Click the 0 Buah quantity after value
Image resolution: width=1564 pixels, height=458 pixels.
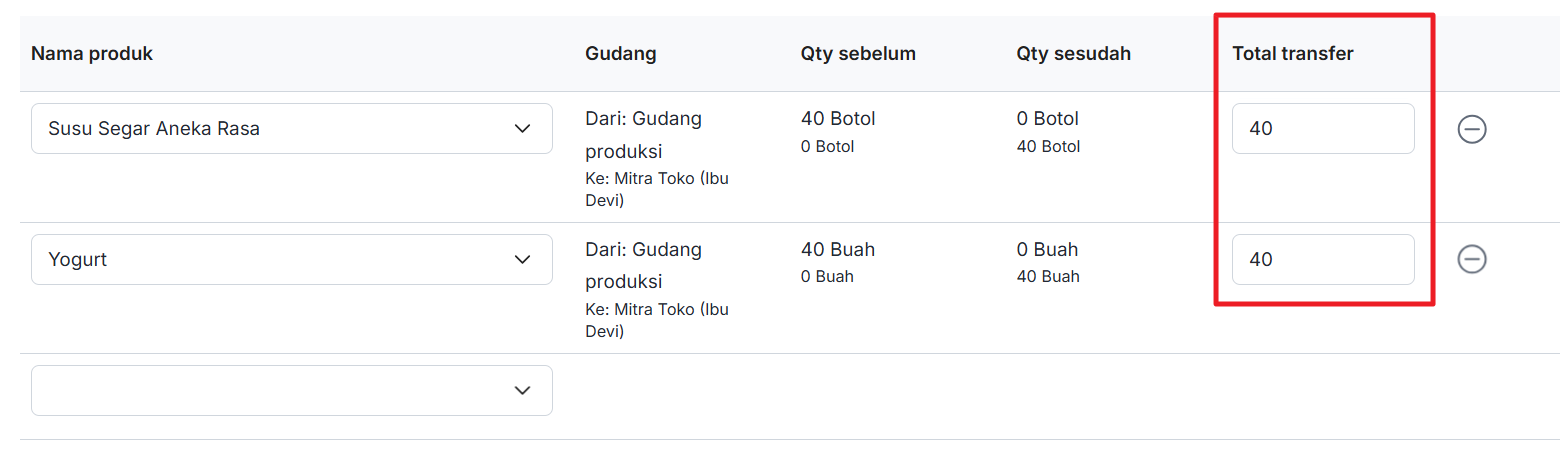[x=1047, y=249]
